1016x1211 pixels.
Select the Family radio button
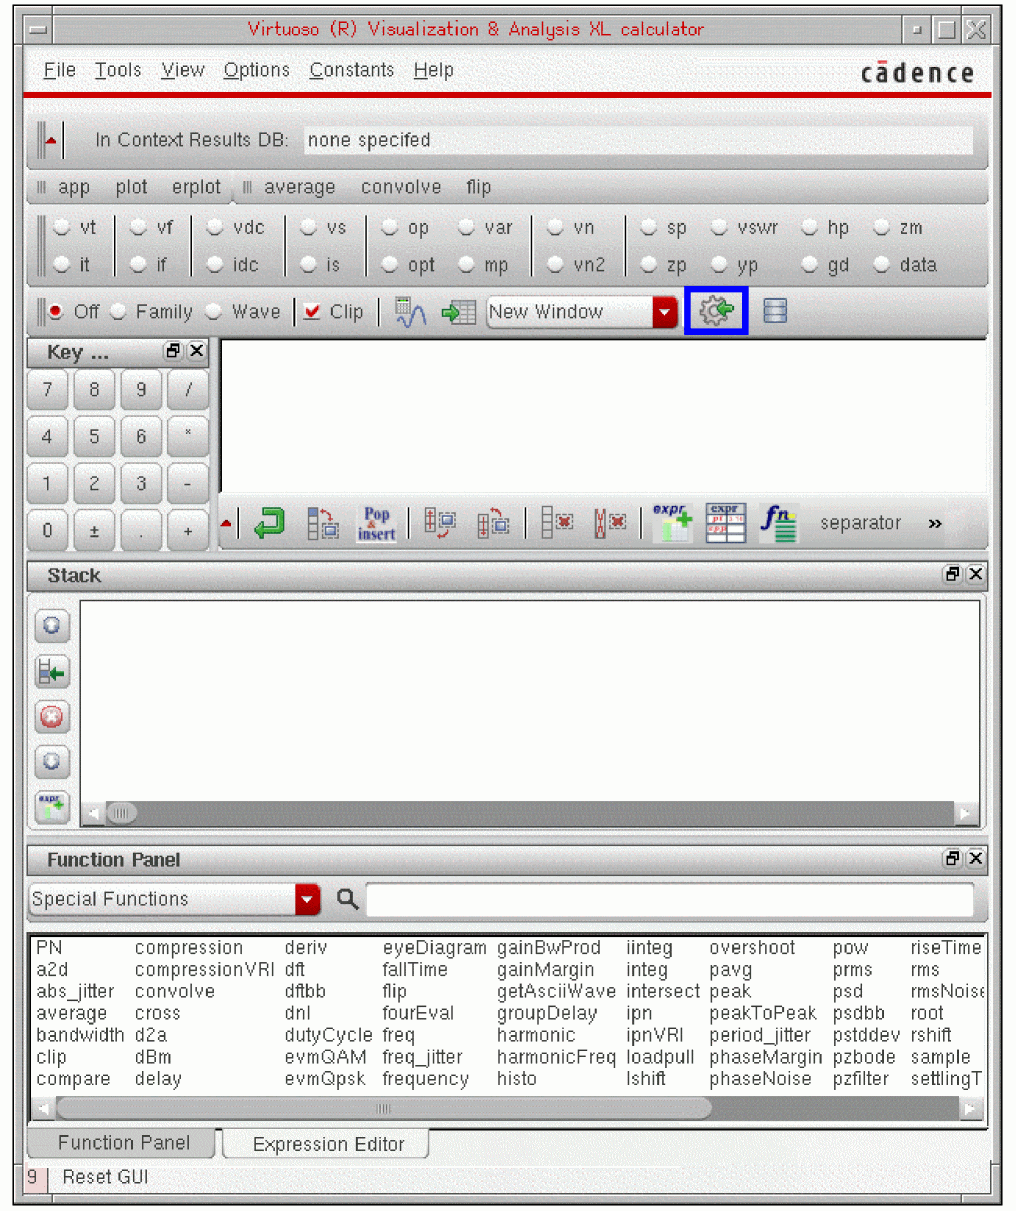point(118,312)
